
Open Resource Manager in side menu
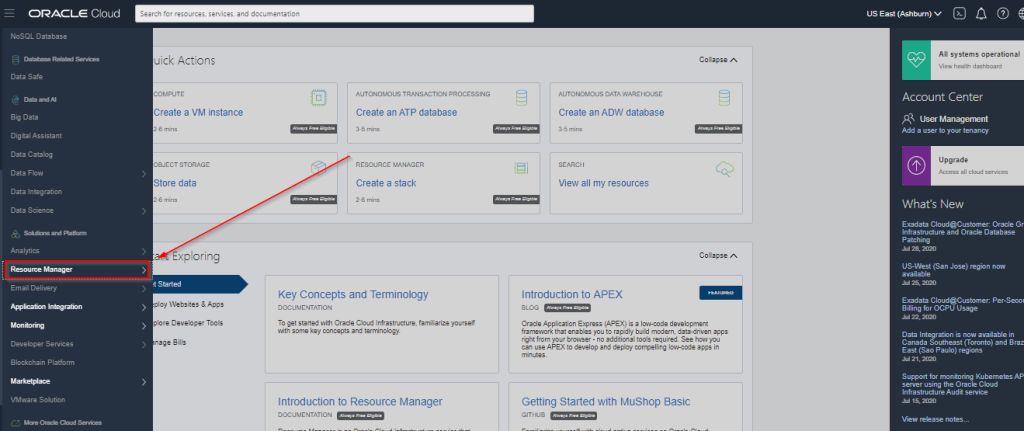[x=76, y=269]
